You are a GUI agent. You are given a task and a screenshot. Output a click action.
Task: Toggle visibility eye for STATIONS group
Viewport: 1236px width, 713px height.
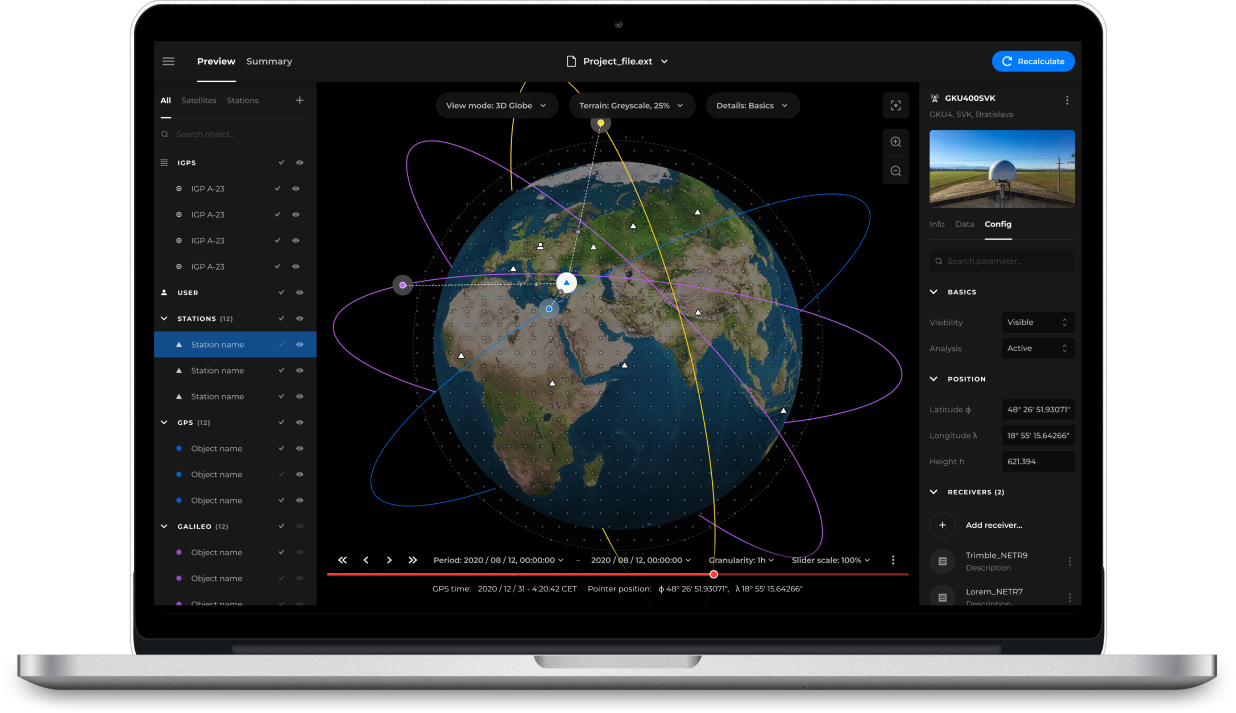[299, 319]
